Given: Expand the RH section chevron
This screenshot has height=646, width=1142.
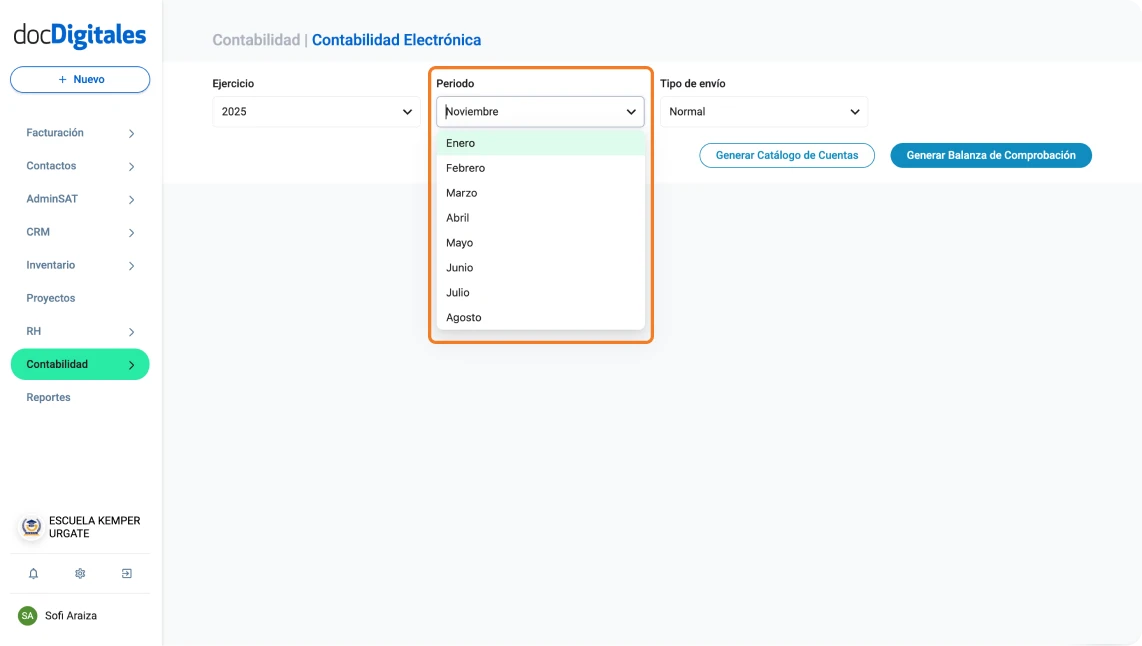Looking at the screenshot, I should (131, 331).
